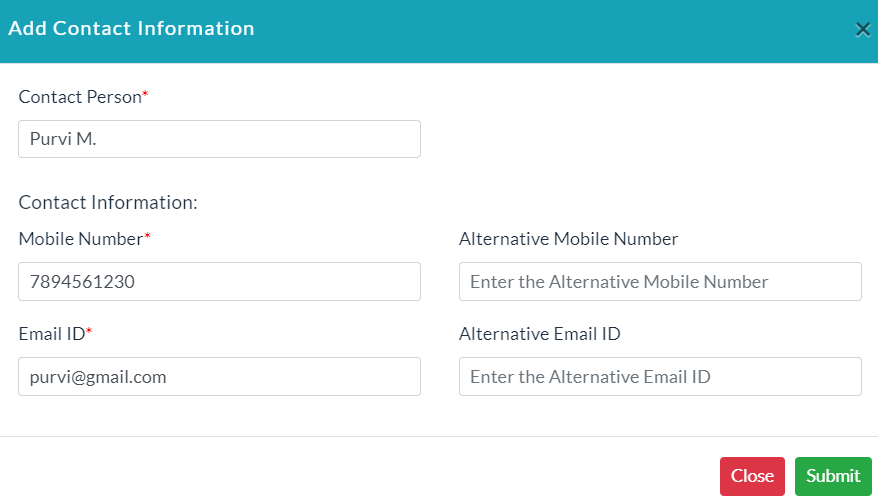Click the Add Contact Information dialog title
The width and height of the screenshot is (878, 504).
132,29
